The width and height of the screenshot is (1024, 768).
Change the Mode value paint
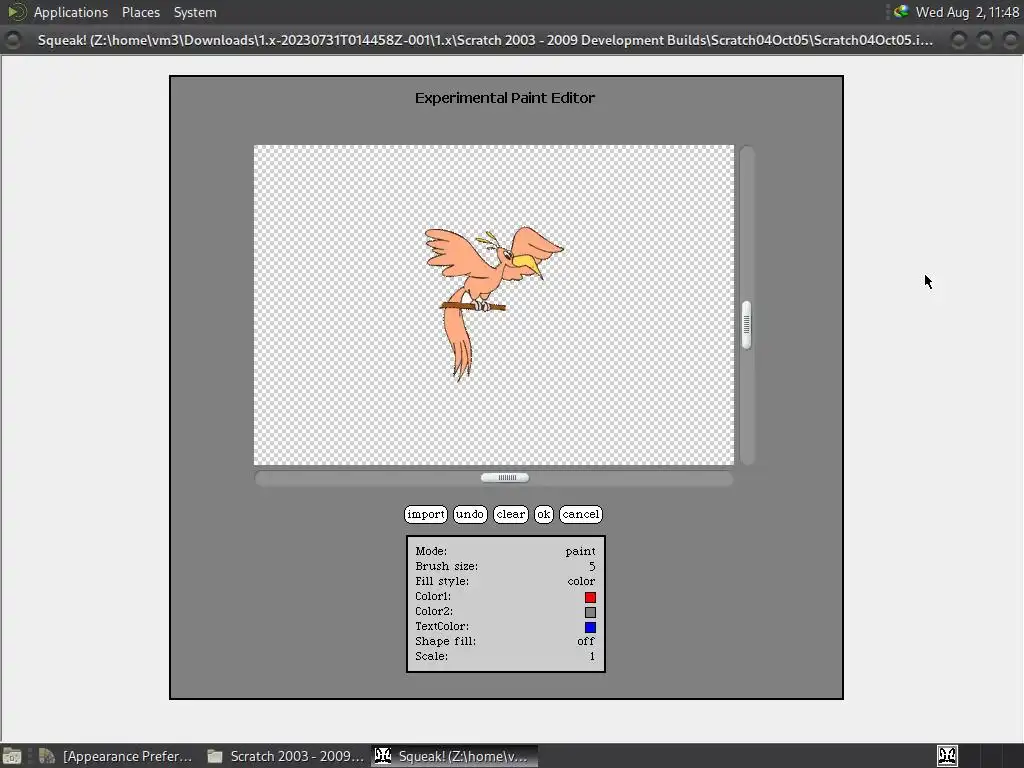[x=580, y=551]
